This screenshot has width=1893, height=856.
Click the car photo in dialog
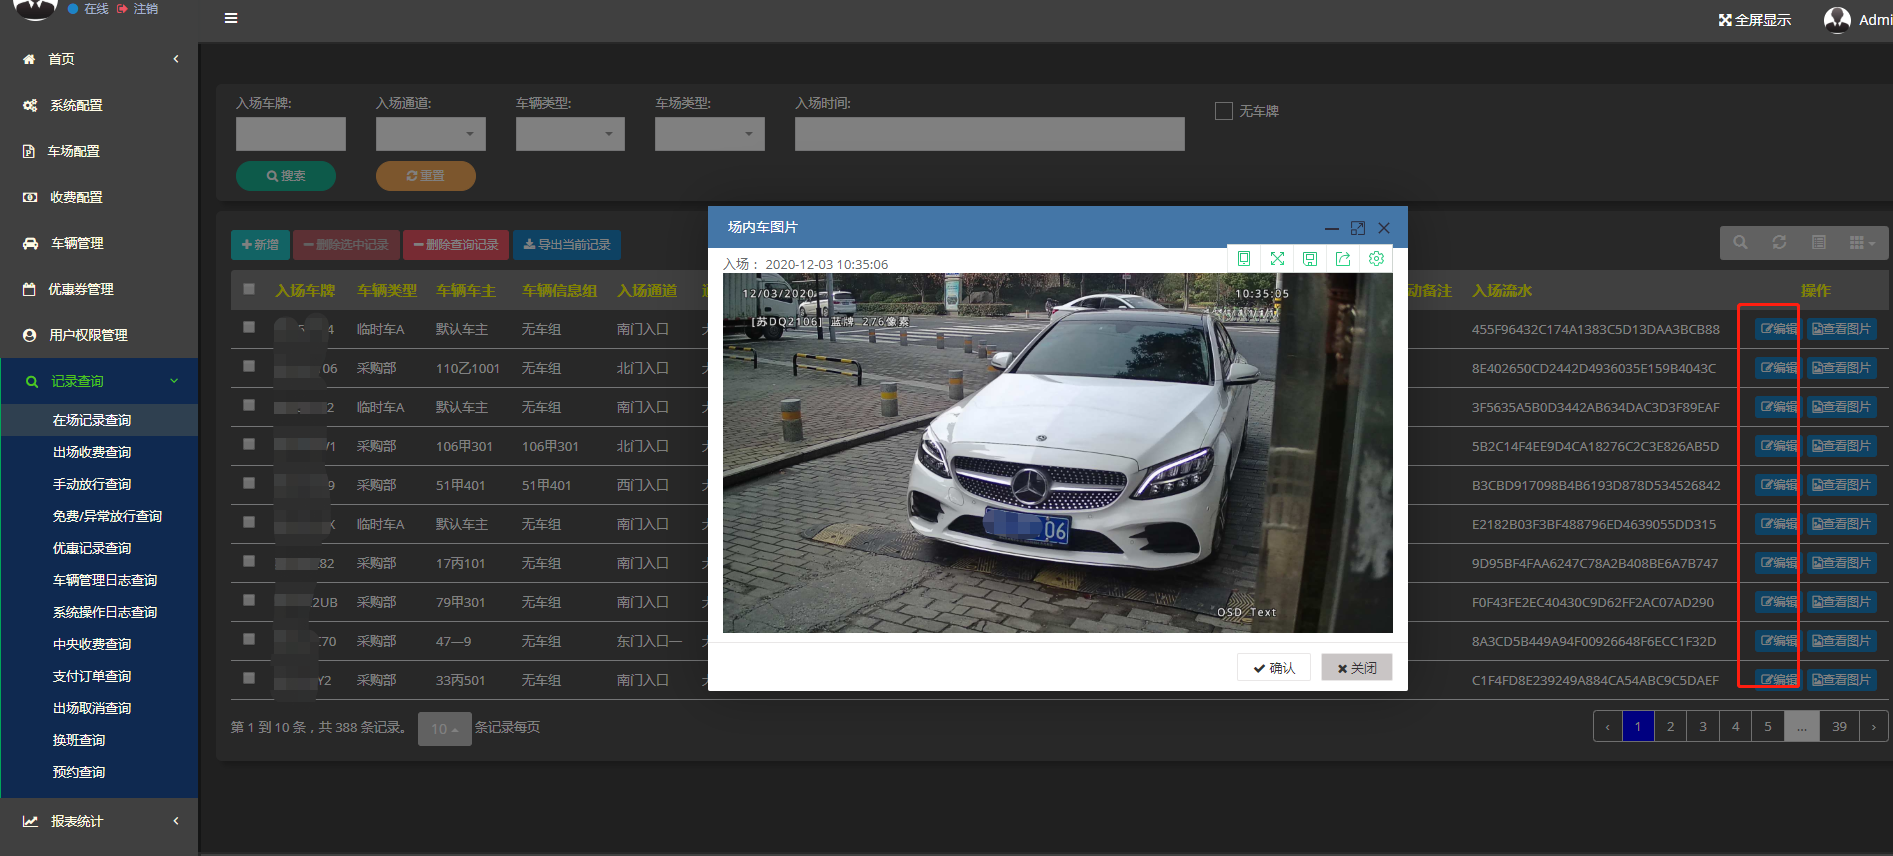click(x=1058, y=453)
